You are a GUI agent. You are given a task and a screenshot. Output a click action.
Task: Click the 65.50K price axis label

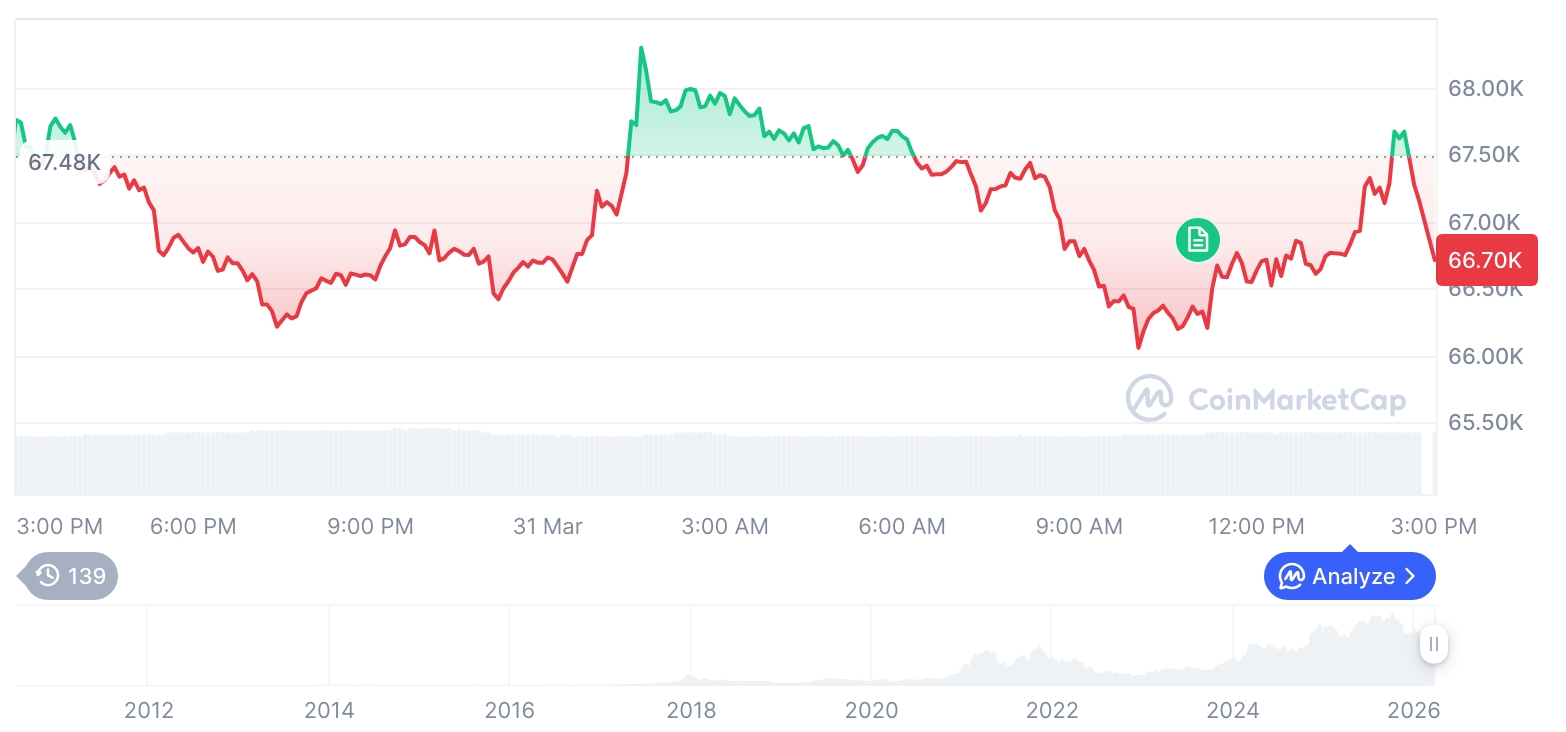[x=1485, y=423]
